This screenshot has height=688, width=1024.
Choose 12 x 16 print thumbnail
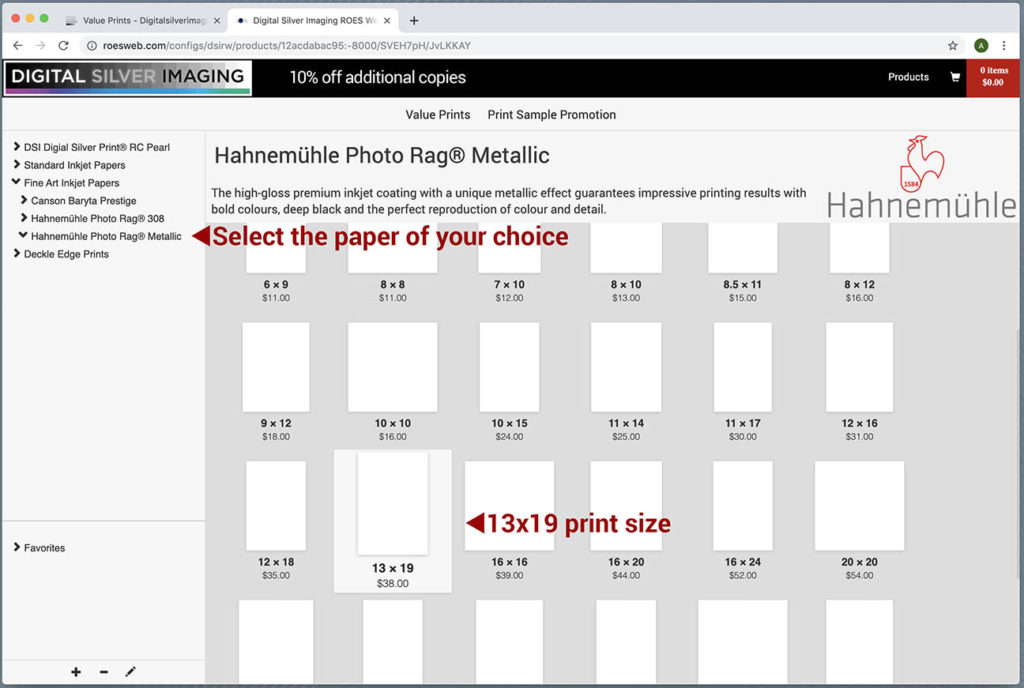(x=859, y=367)
